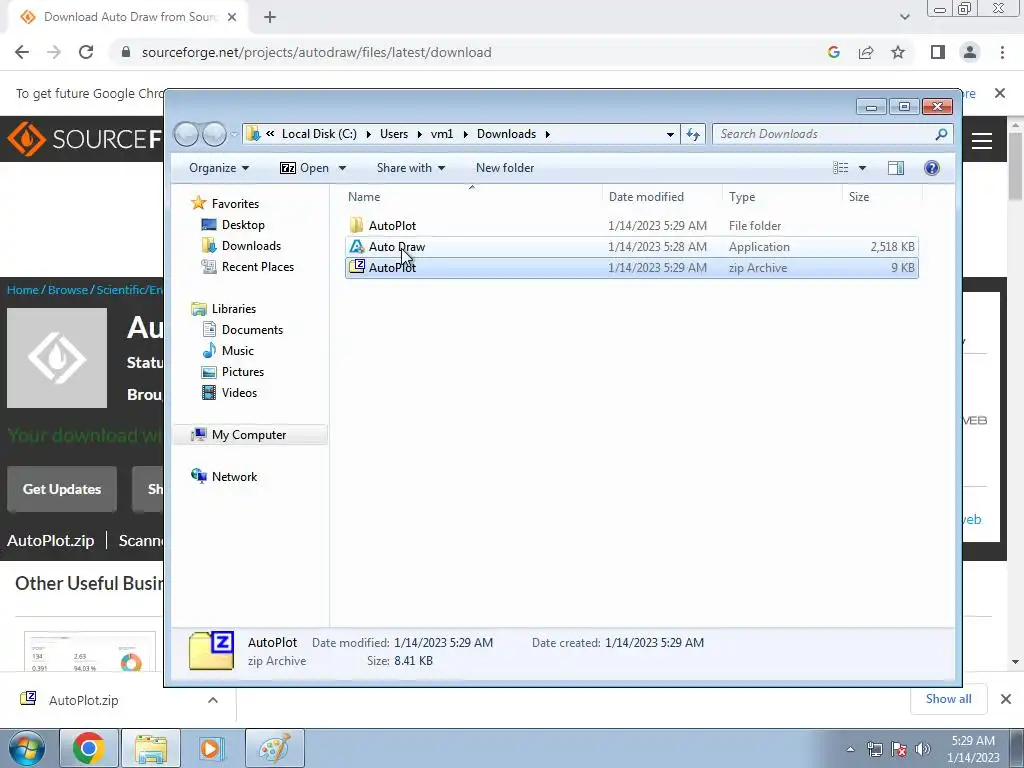The width and height of the screenshot is (1024, 768).
Task: Open Chrome side panel icon
Action: click(938, 52)
